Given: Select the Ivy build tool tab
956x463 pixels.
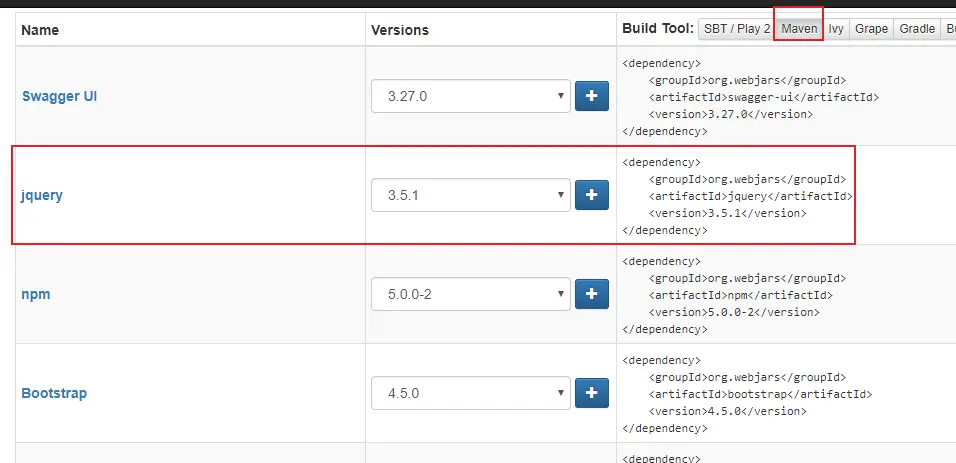Looking at the screenshot, I should click(x=836, y=29).
